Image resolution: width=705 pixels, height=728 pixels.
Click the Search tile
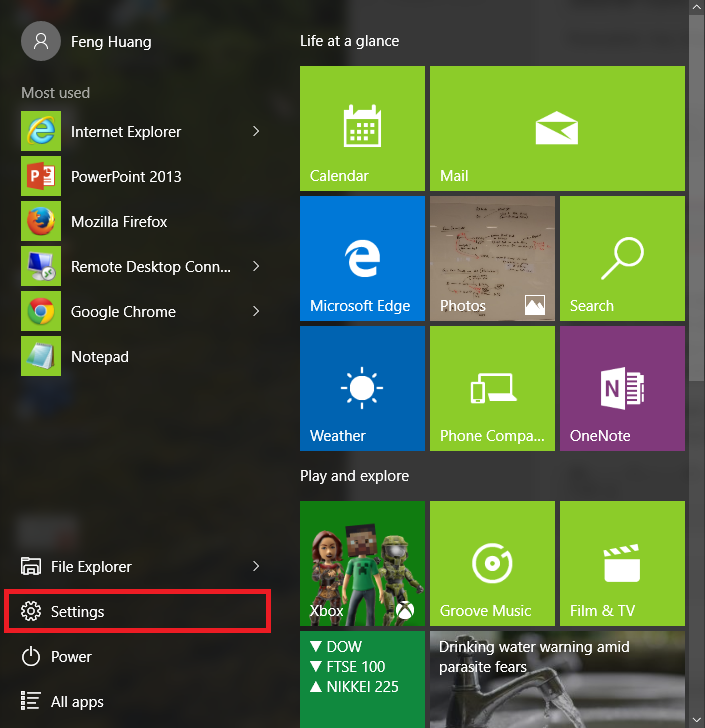tap(622, 258)
